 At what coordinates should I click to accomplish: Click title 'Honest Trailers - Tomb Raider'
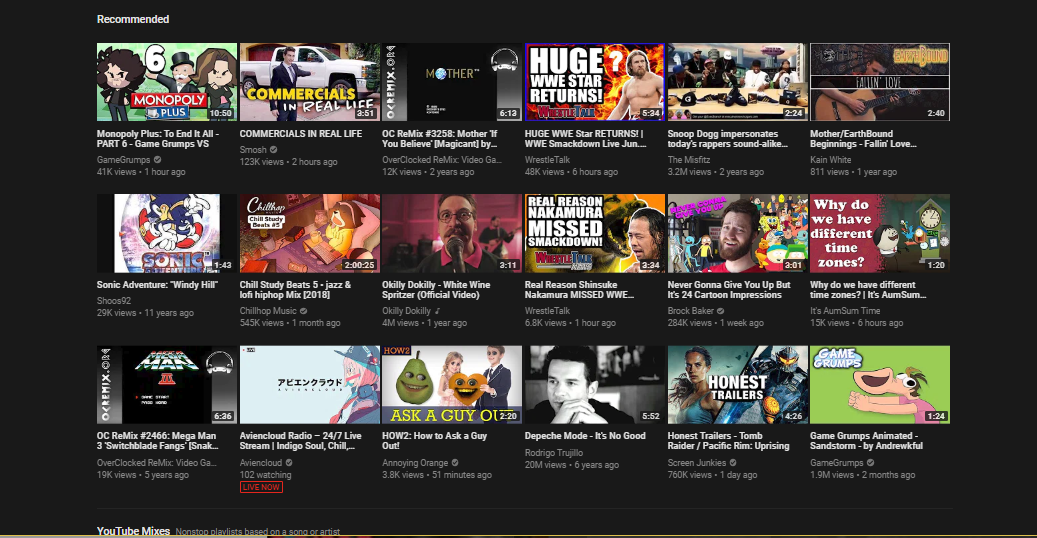[x=728, y=441]
